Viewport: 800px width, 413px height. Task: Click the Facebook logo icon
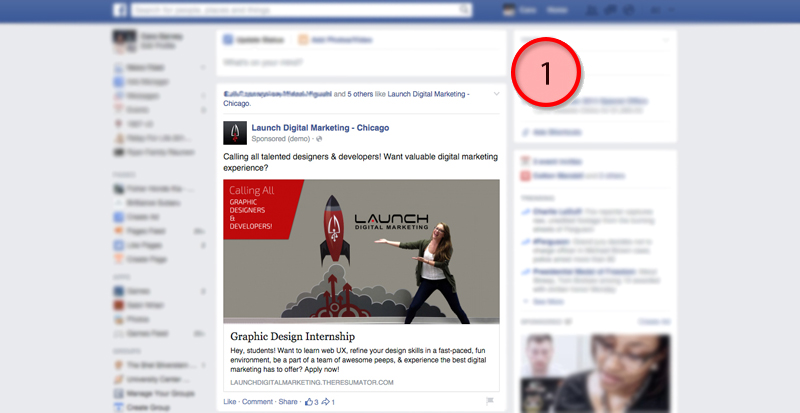[120, 10]
